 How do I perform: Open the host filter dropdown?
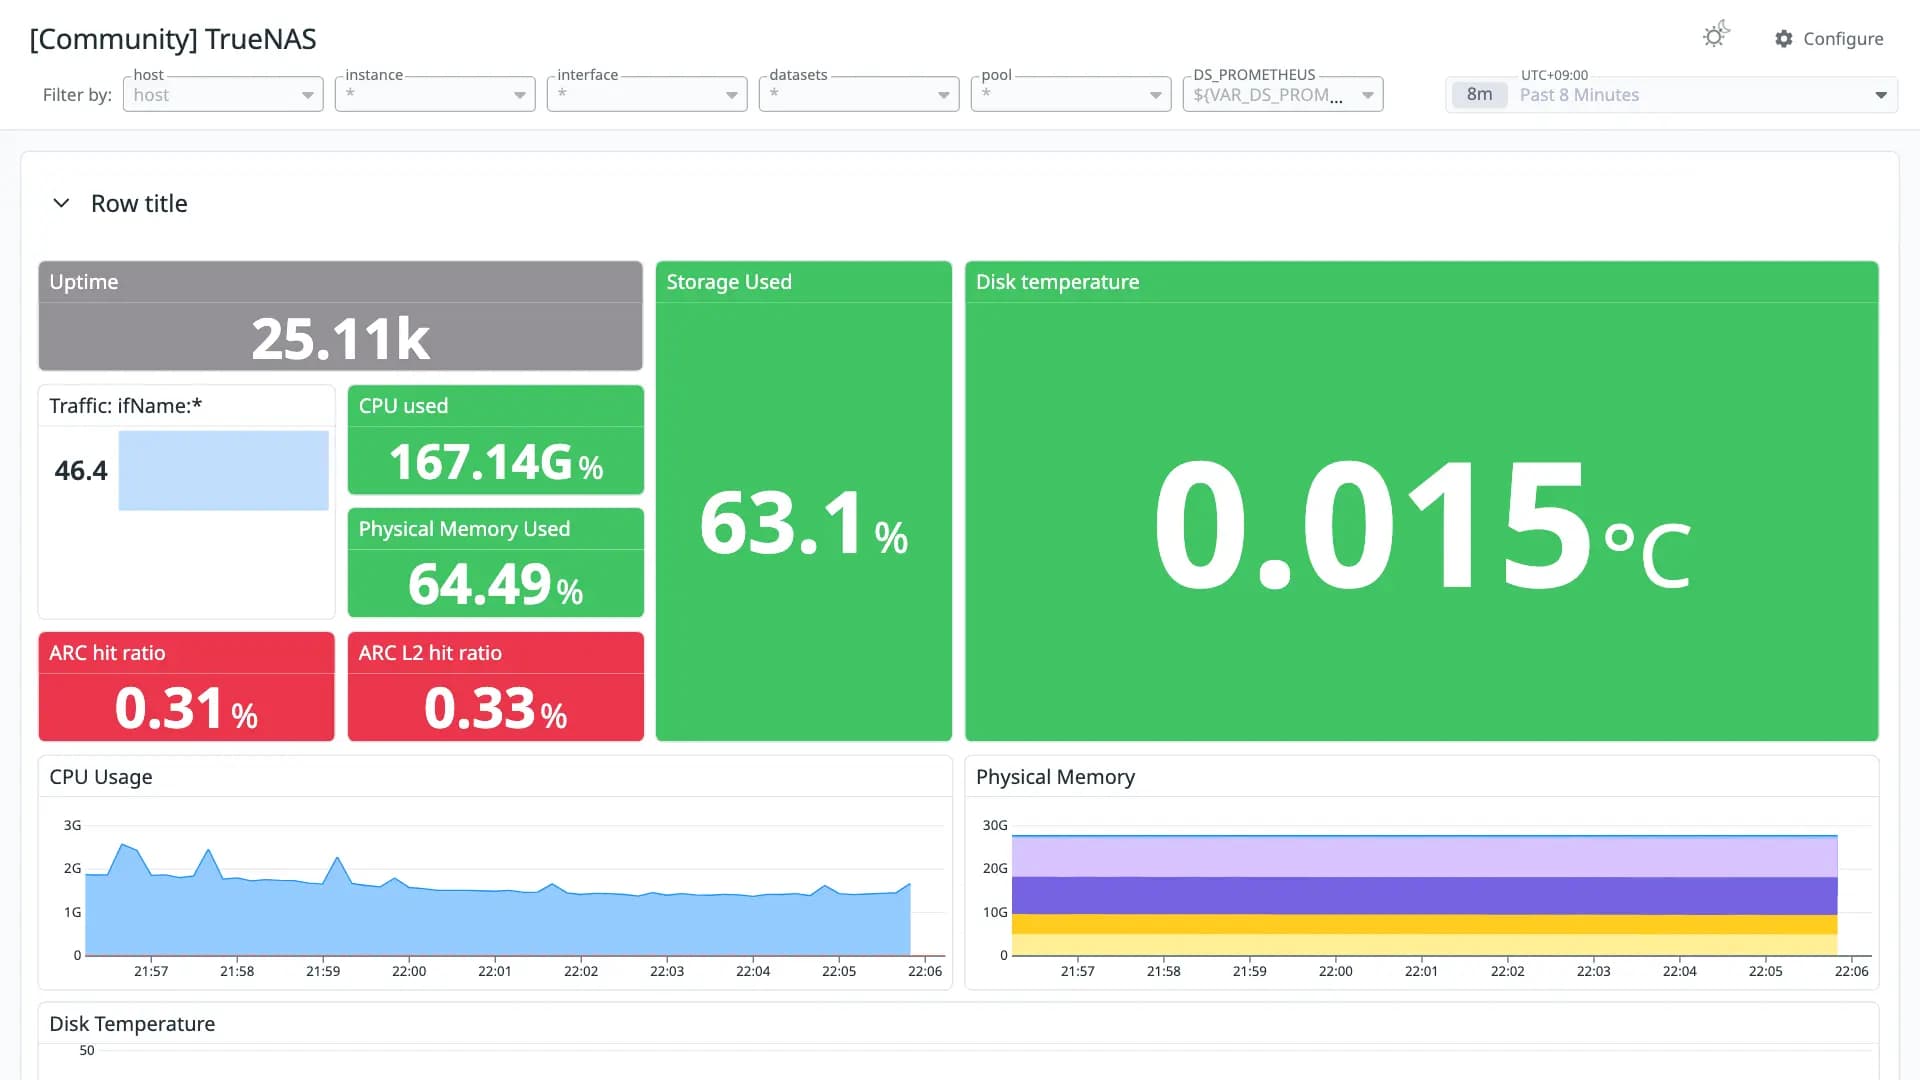coord(223,95)
